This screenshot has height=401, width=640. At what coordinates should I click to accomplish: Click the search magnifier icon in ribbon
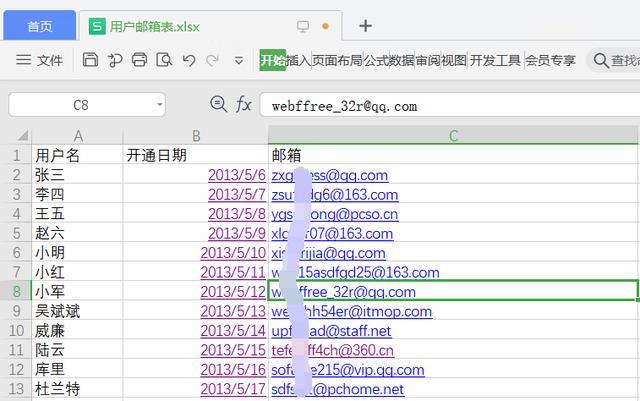(601, 60)
